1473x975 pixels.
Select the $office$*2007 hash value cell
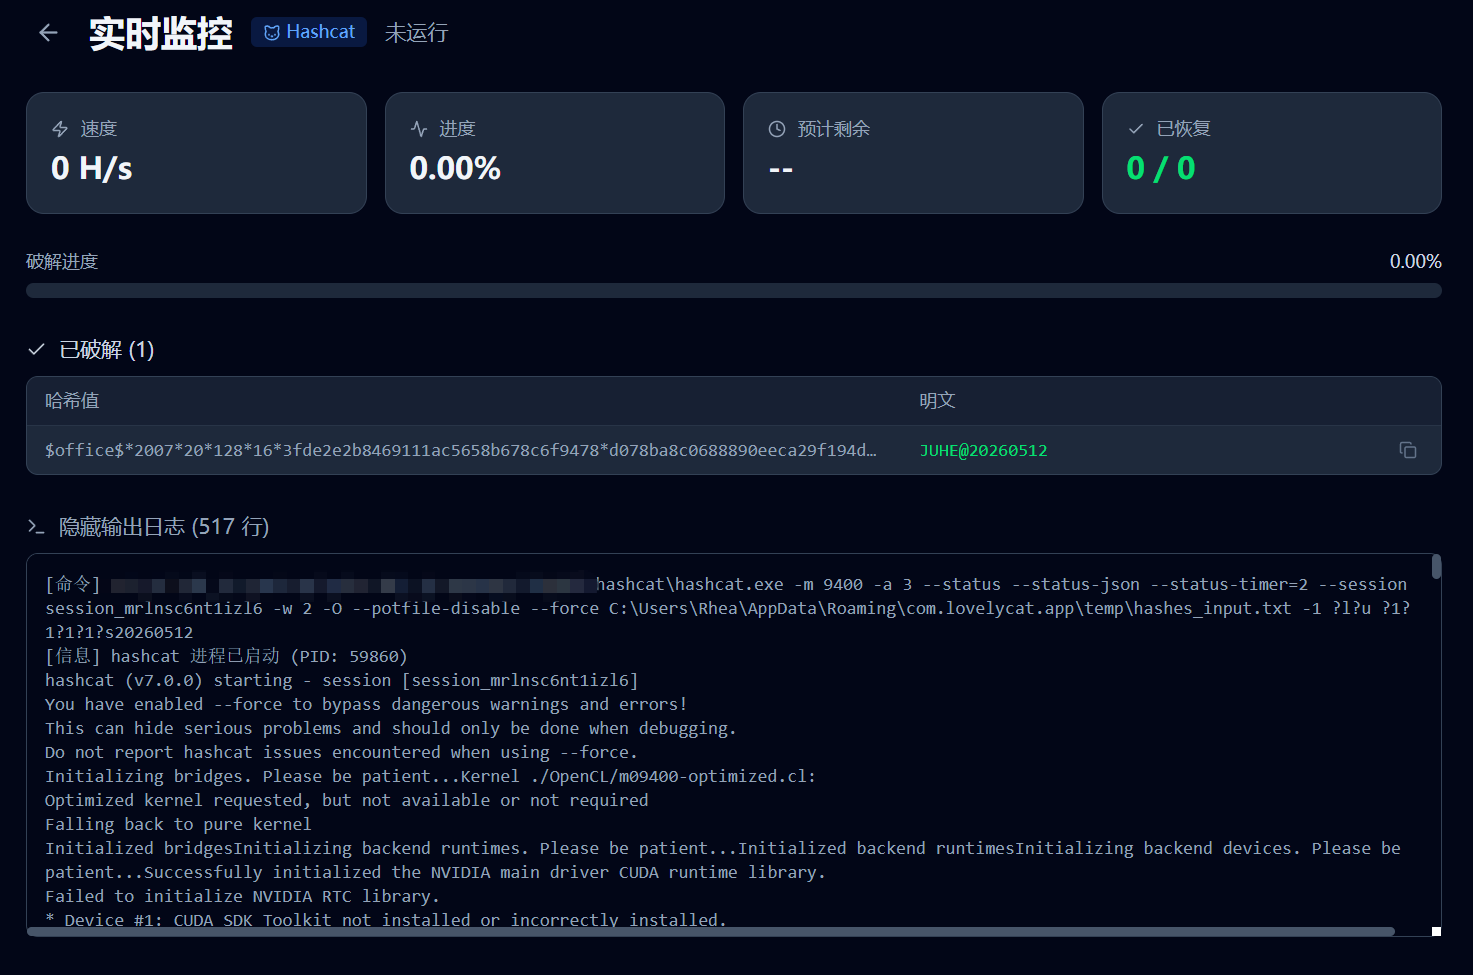[x=461, y=450]
